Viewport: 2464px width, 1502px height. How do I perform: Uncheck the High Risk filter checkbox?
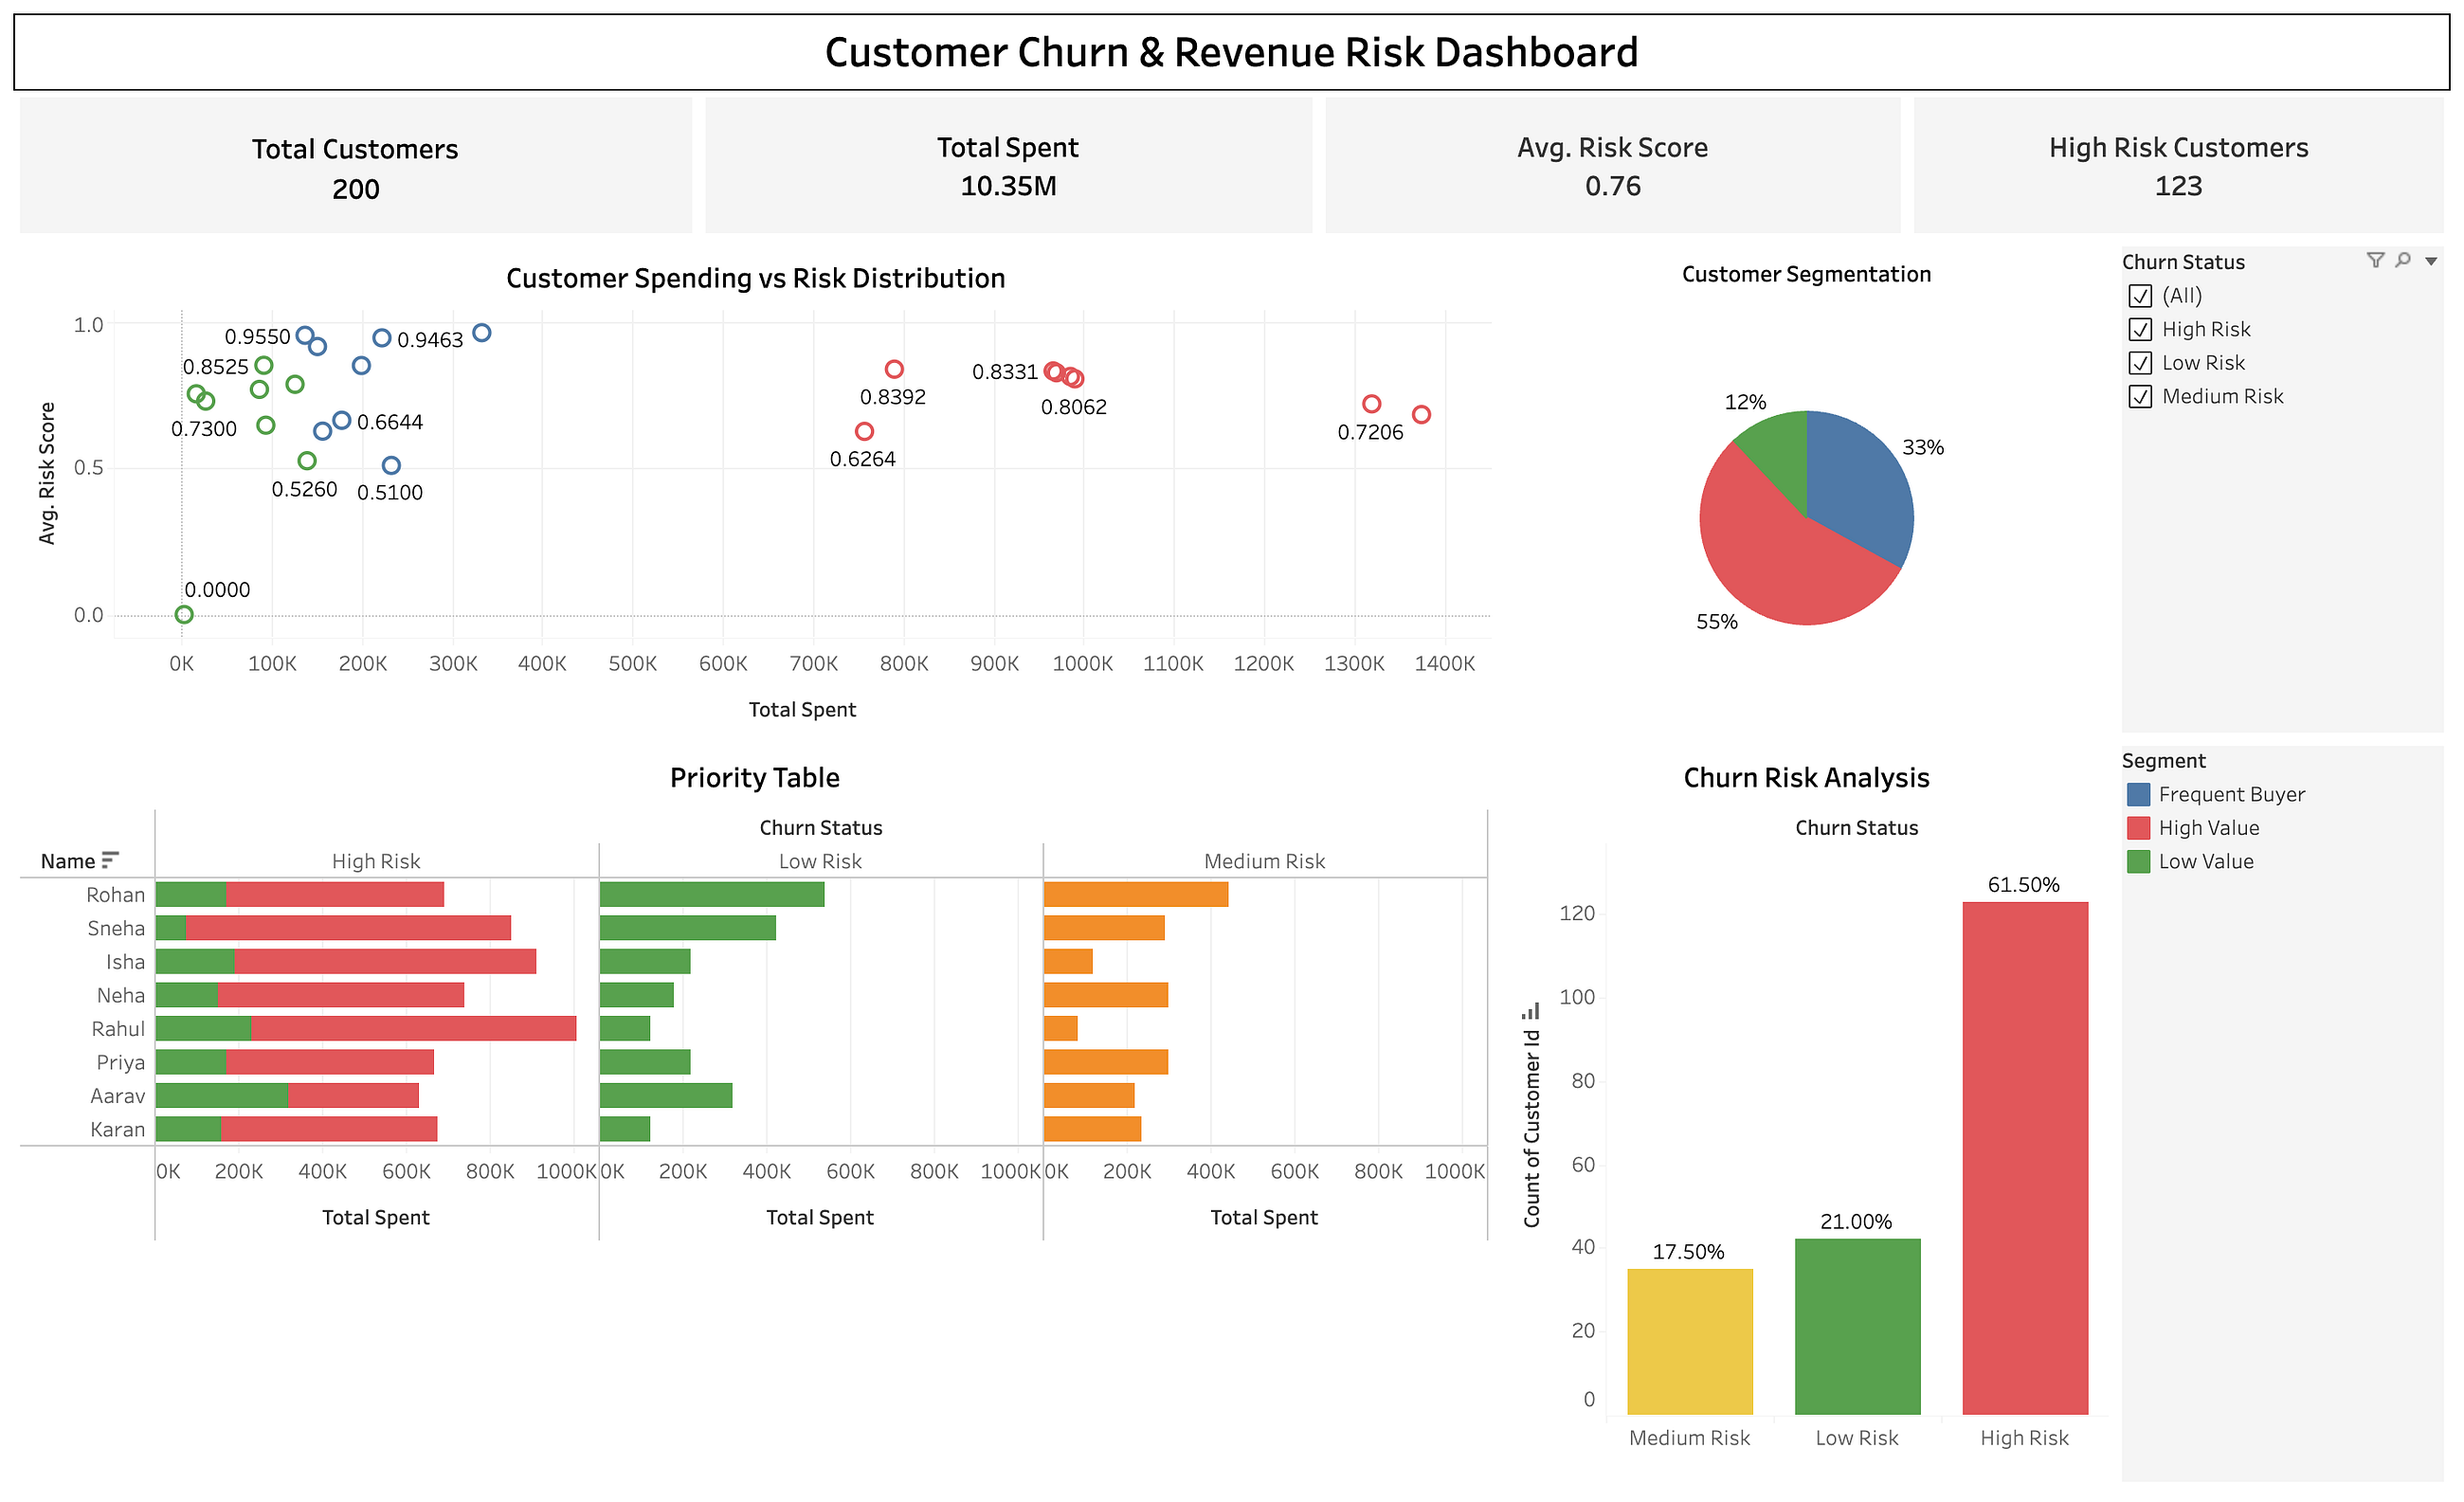click(2140, 329)
